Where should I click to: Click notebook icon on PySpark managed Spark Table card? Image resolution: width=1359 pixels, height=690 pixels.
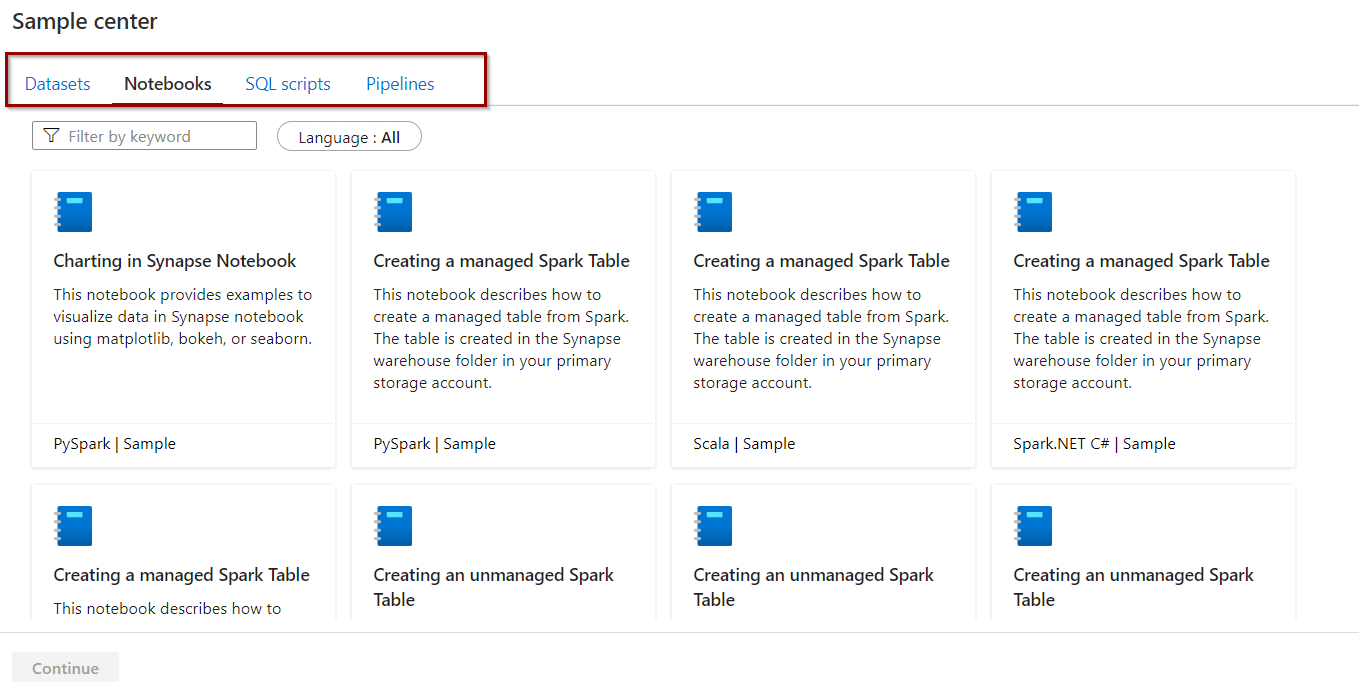coord(393,212)
